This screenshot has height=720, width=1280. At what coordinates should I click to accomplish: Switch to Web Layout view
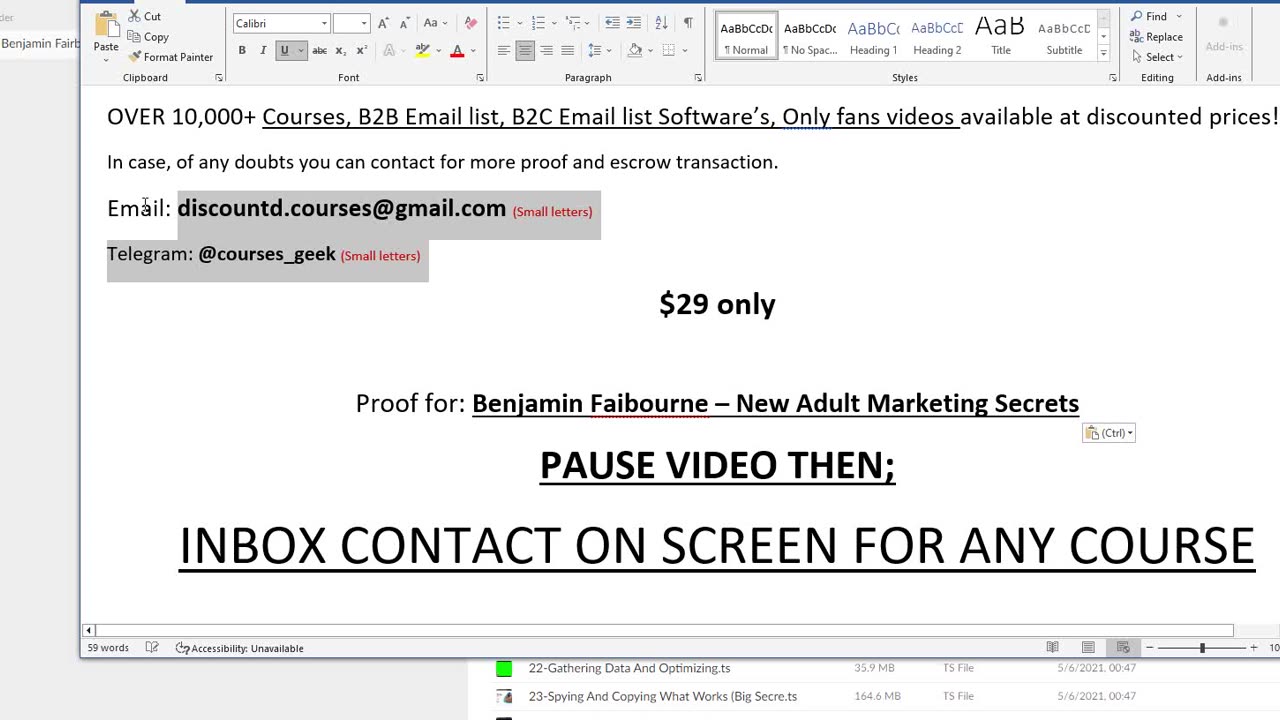(x=1123, y=648)
